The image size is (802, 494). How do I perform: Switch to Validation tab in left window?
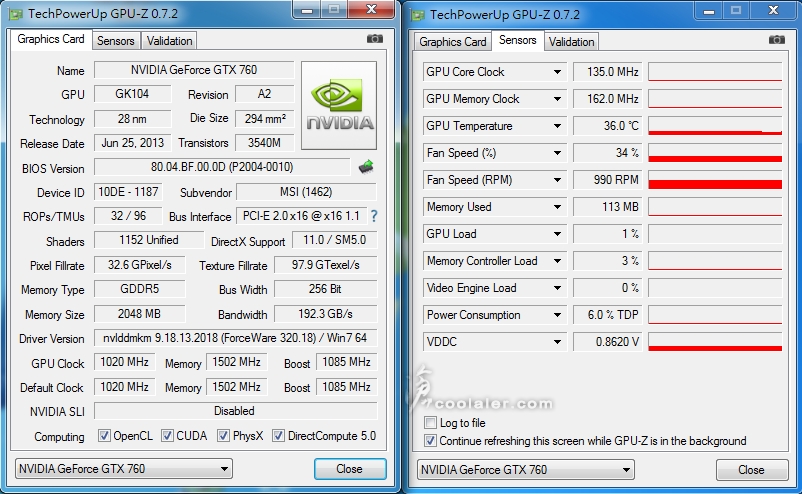pos(169,41)
